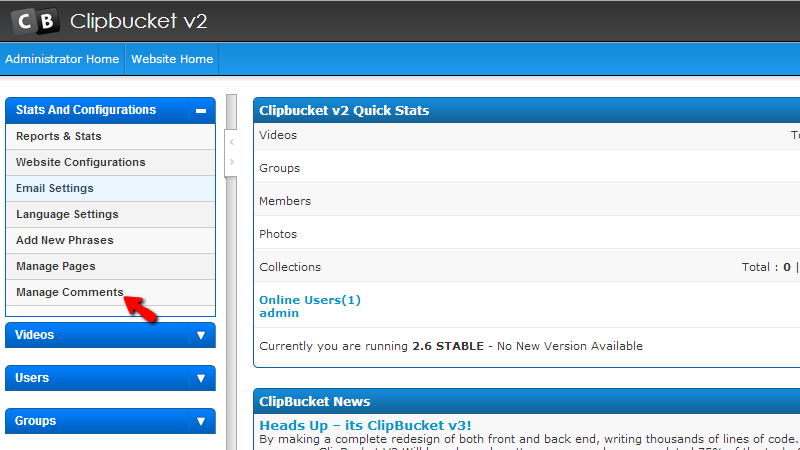Click Collections row in Quick Stats

[527, 267]
